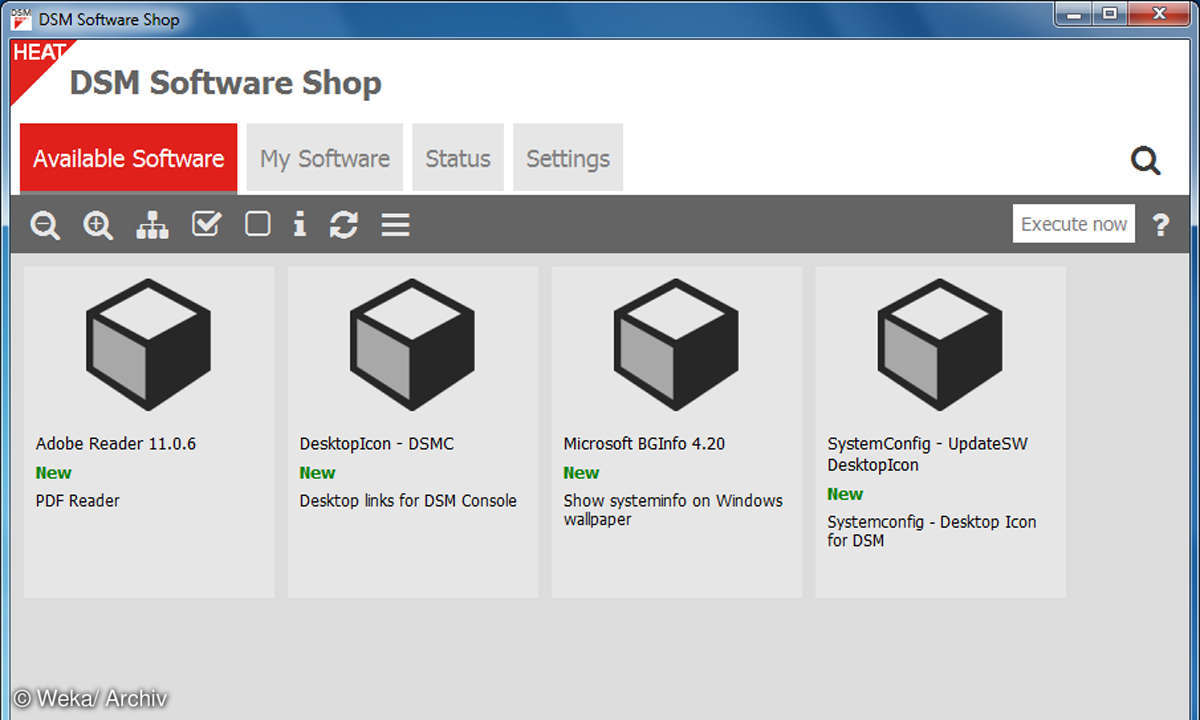Maximize the DSM Software Shop window

click(1109, 14)
